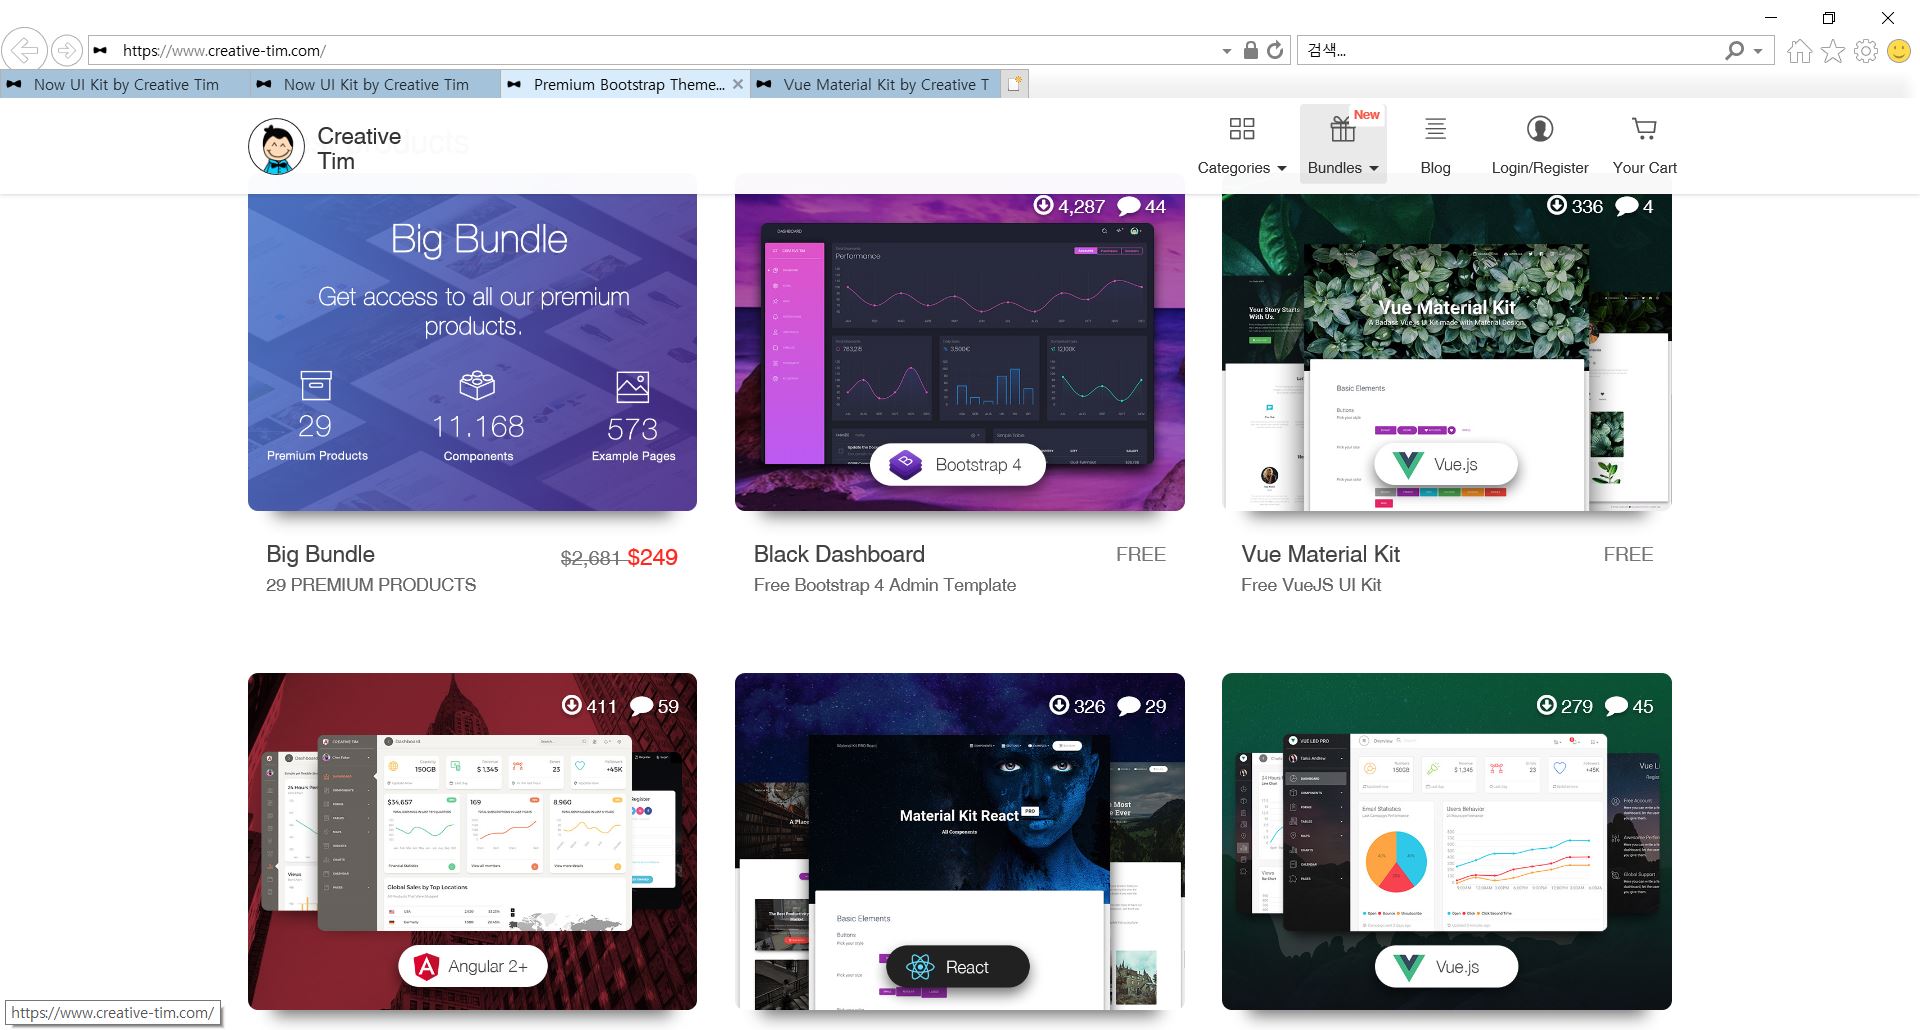This screenshot has width=1920, height=1030.
Task: Open the new tab button
Action: pyautogui.click(x=1015, y=84)
